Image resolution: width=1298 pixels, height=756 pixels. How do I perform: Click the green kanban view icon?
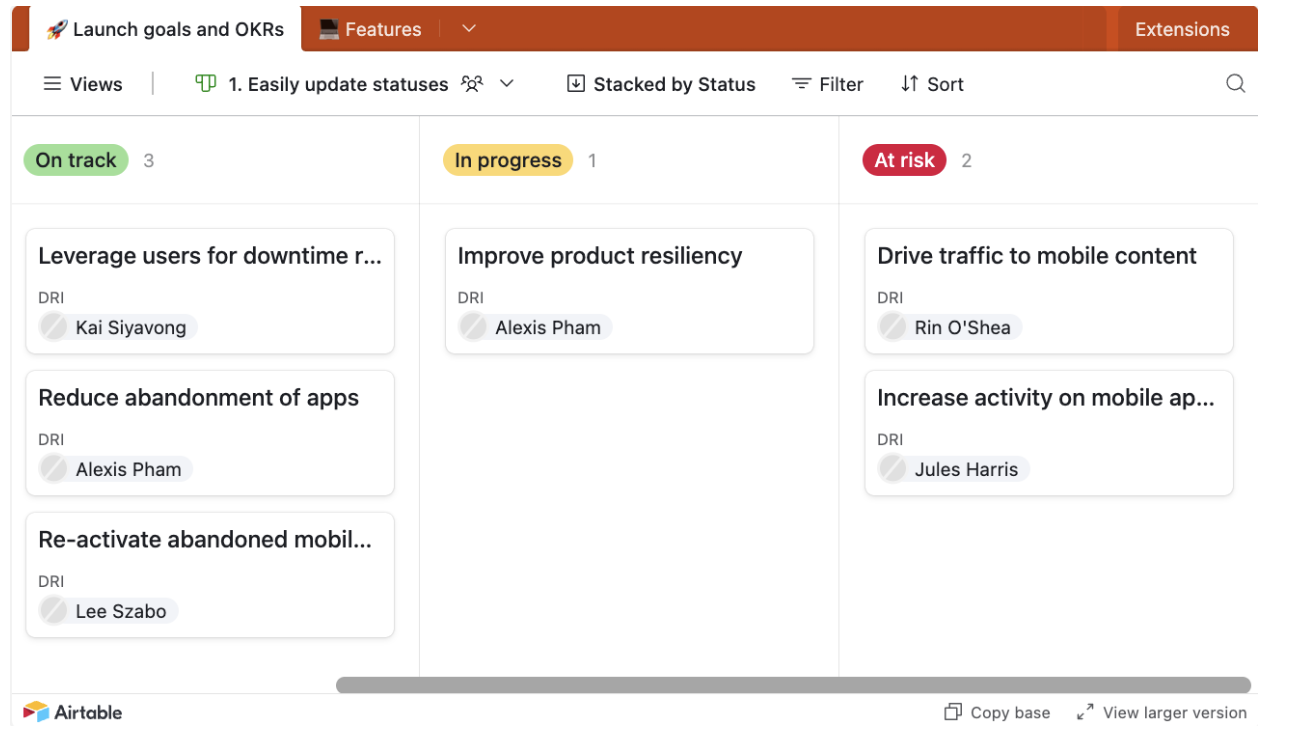(205, 84)
